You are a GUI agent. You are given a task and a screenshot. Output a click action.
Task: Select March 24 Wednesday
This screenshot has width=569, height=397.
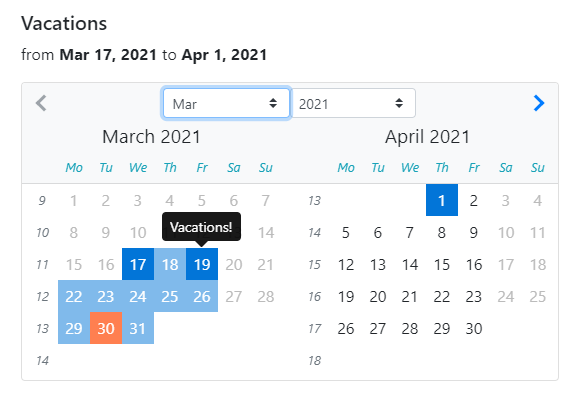tap(138, 296)
